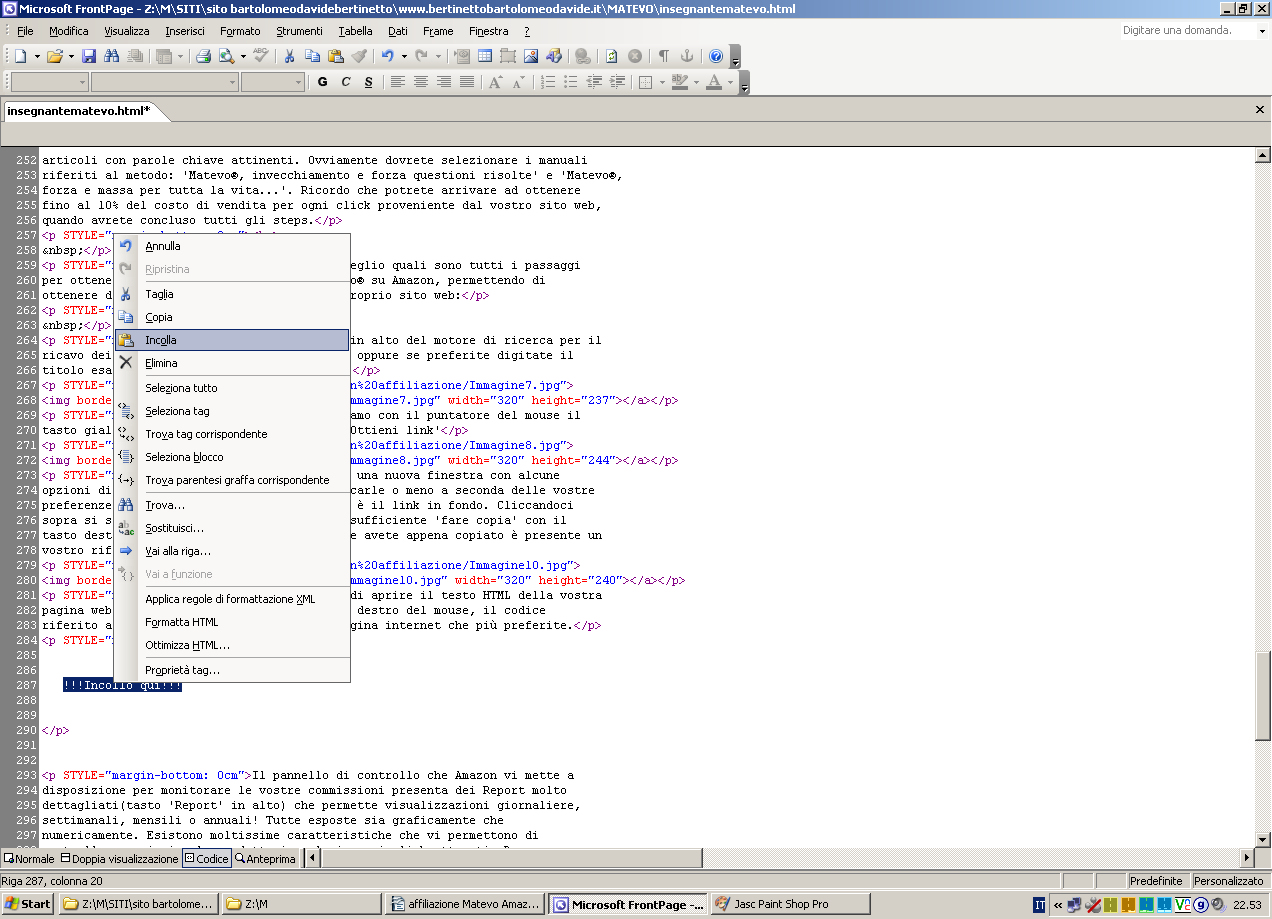Click the Cut scissors toolbar icon

[289, 56]
